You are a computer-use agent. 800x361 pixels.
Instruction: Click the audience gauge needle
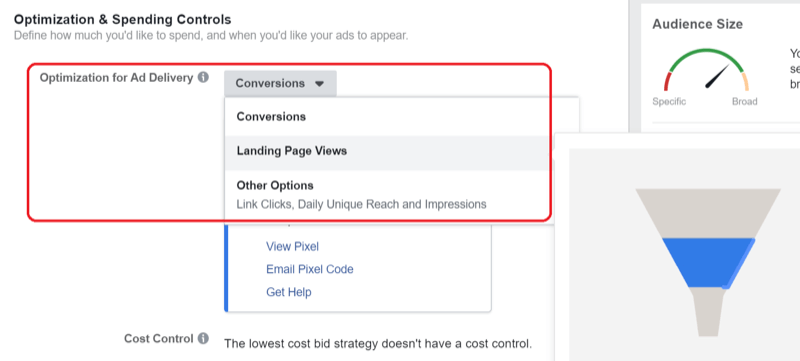[717, 76]
